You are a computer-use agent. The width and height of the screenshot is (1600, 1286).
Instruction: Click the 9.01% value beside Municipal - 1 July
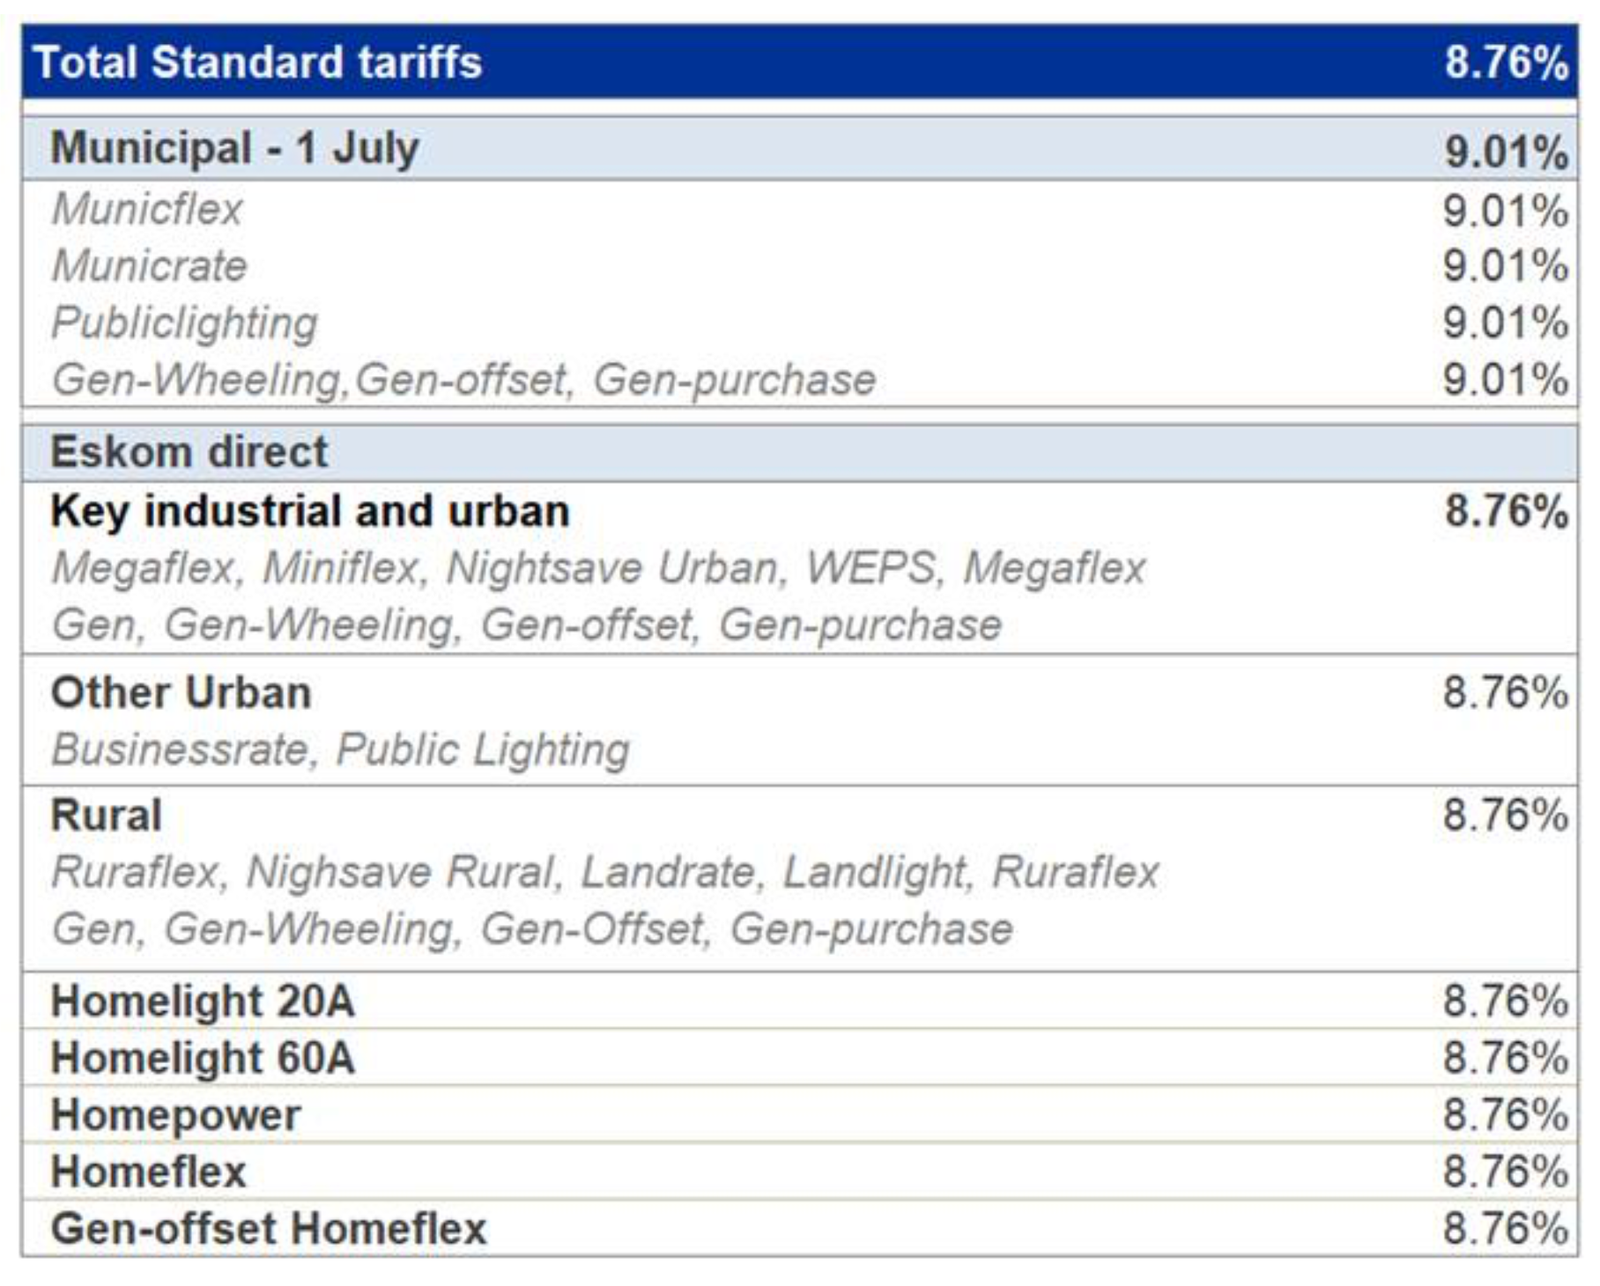tap(1506, 152)
